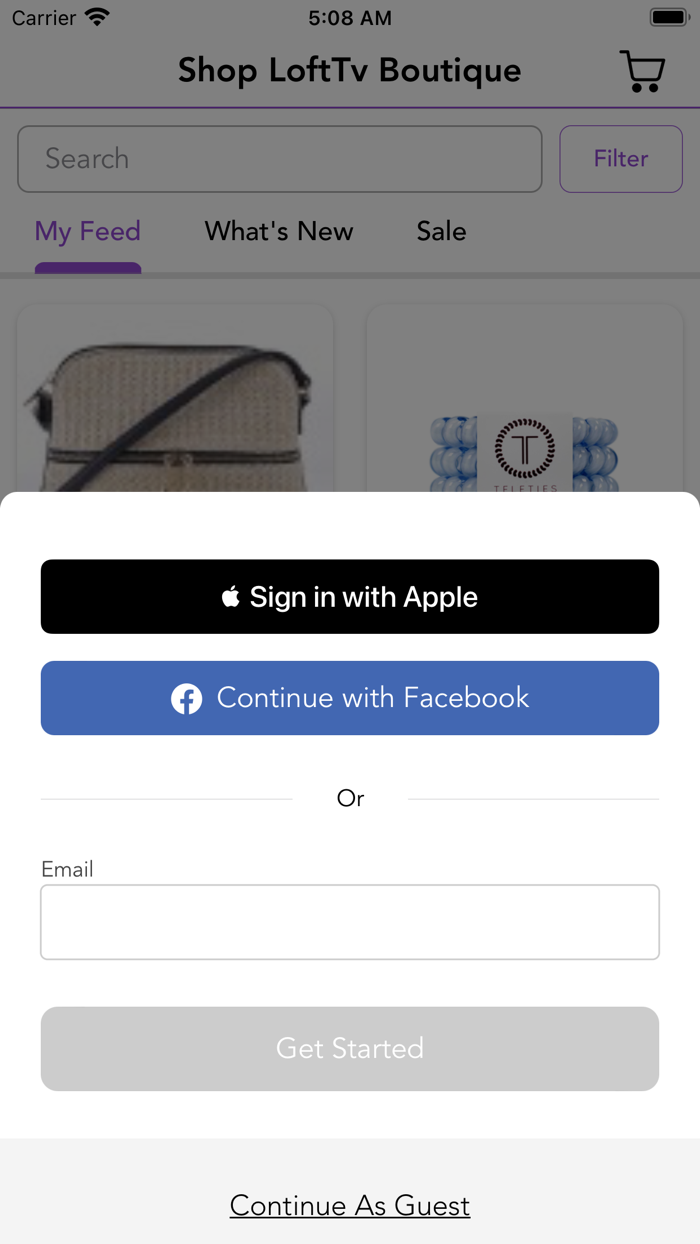
Task: Click Sign in with Apple button
Action: tap(350, 597)
